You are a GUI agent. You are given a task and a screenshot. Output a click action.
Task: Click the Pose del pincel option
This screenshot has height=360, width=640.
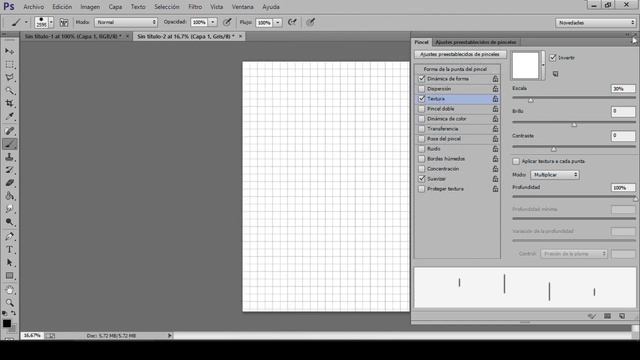pos(444,139)
